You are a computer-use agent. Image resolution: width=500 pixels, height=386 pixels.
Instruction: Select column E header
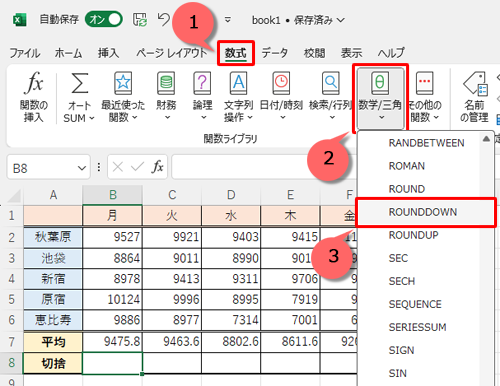pos(290,195)
